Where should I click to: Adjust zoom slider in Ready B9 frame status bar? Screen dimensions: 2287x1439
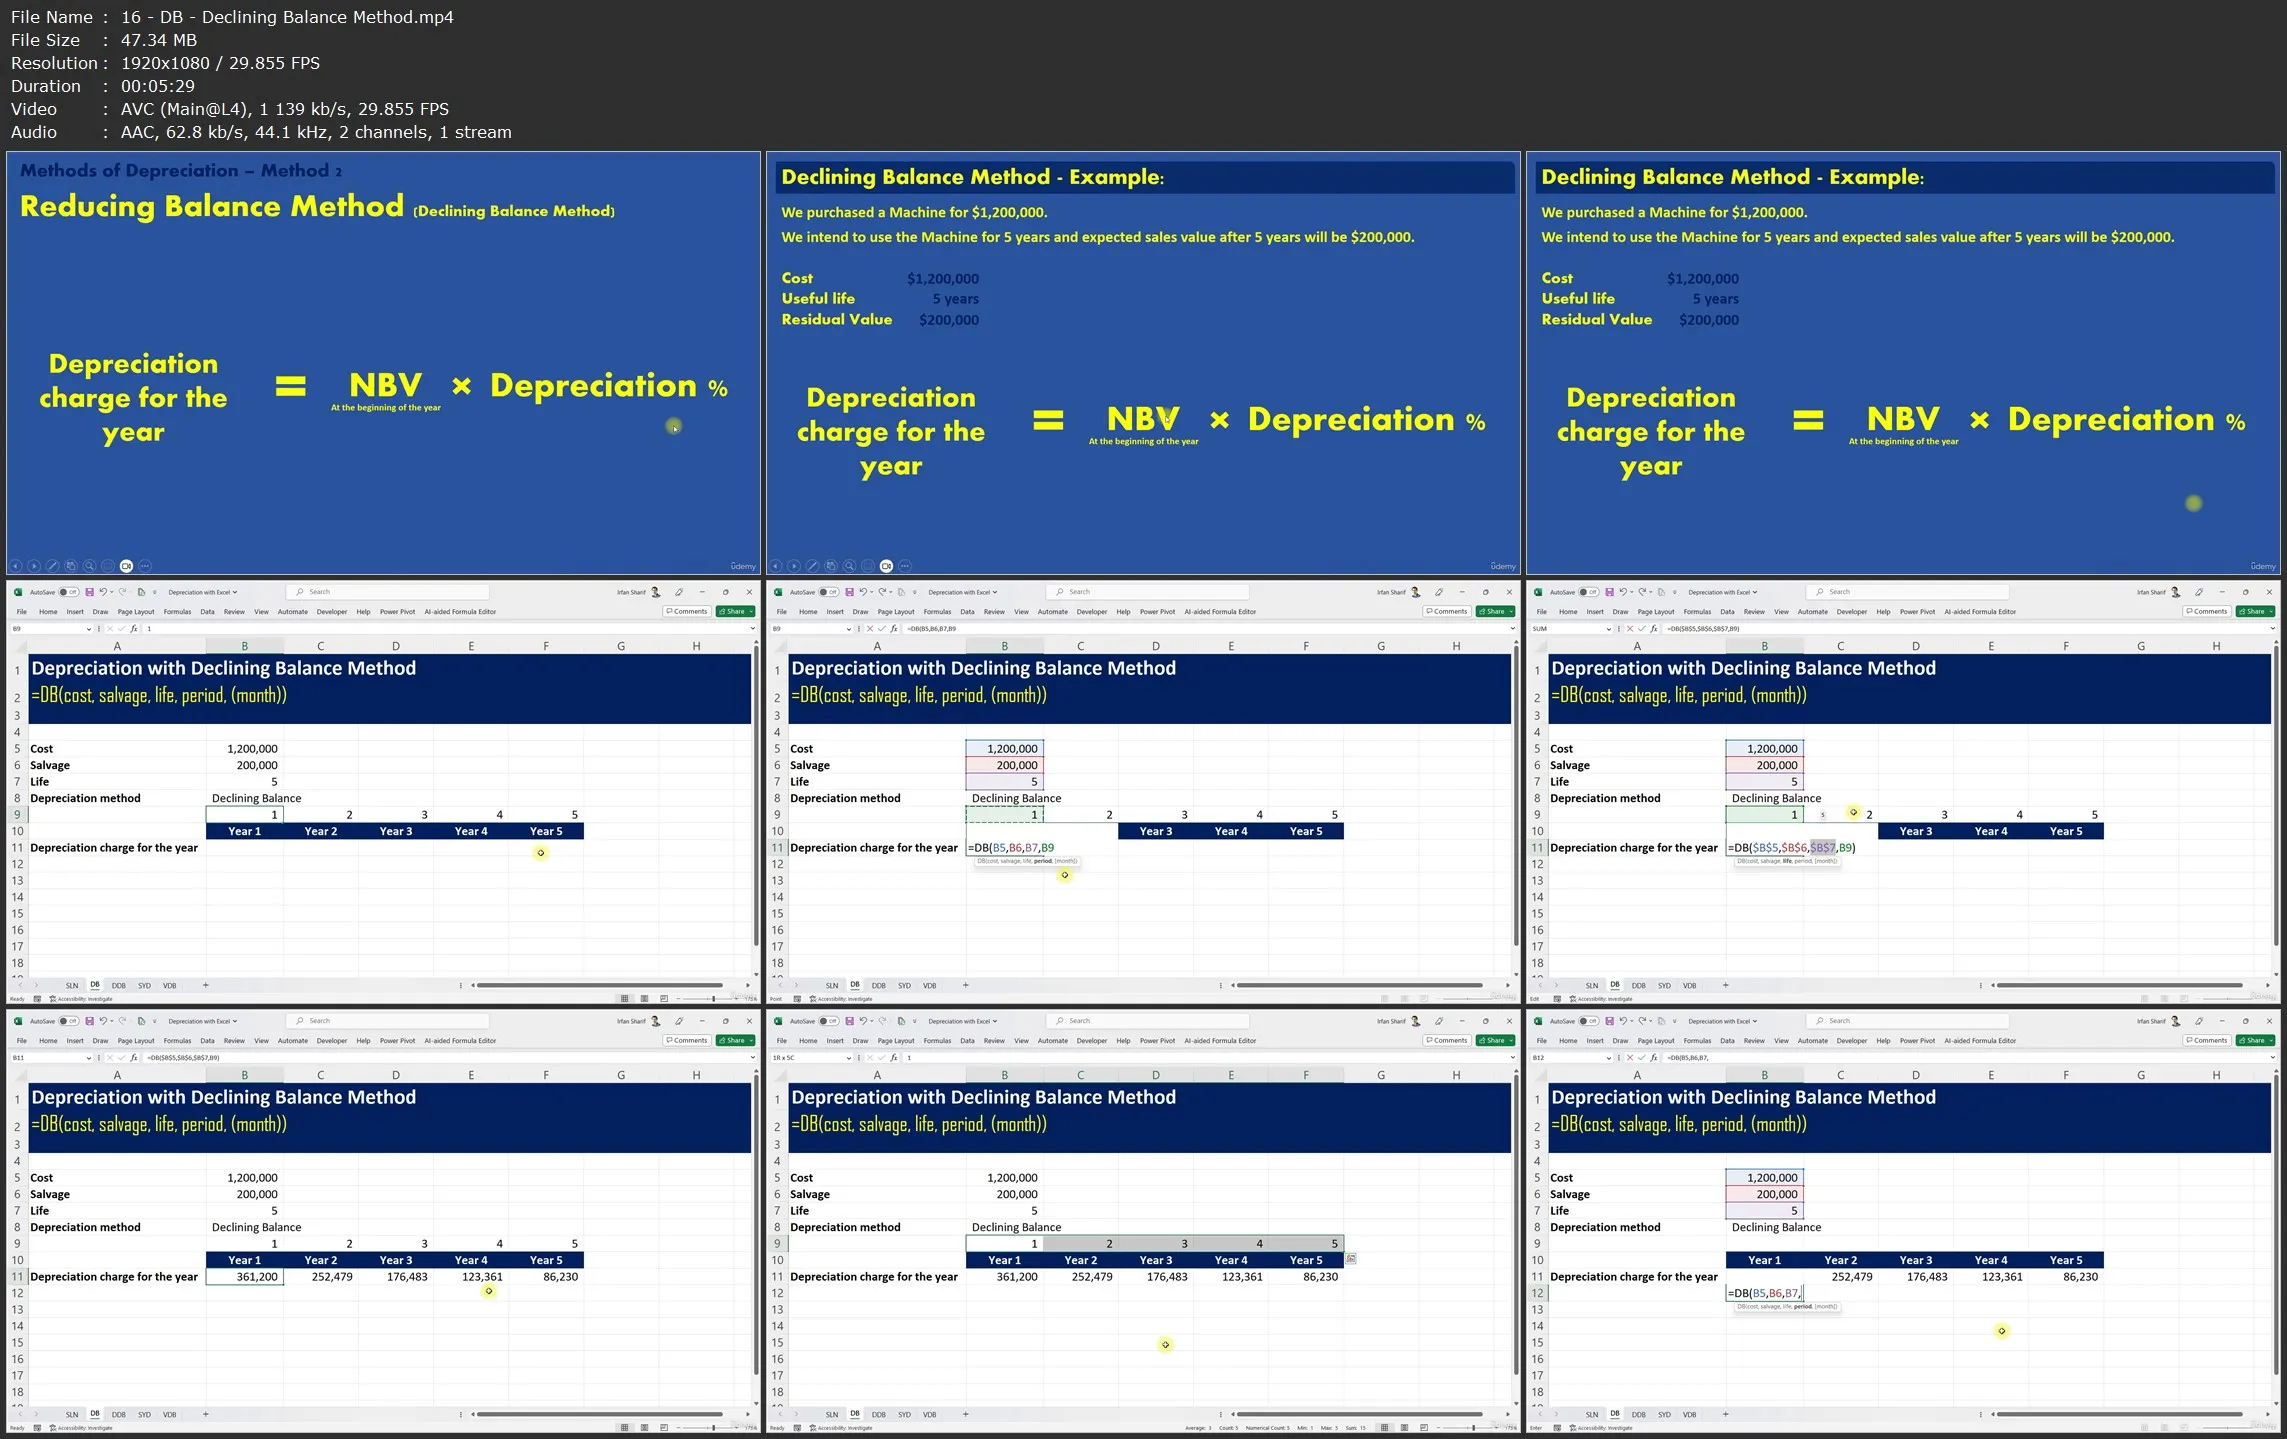coord(713,998)
